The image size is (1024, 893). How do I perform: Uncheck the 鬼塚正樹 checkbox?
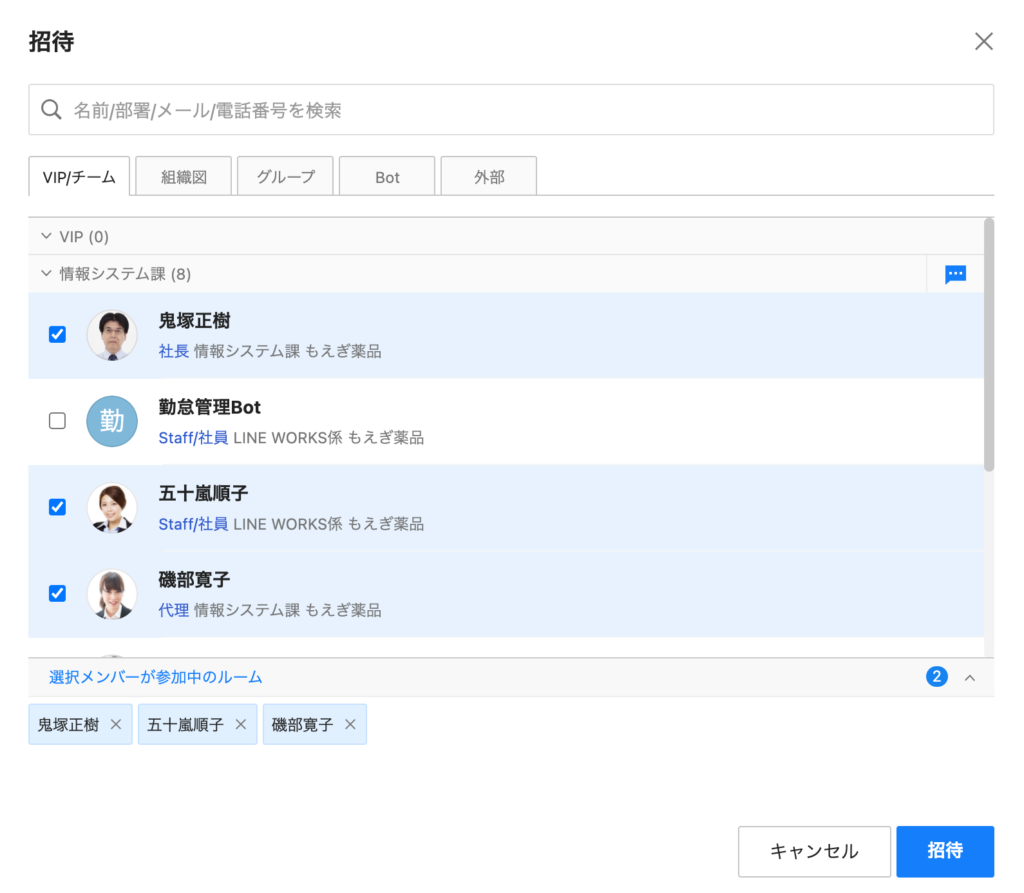[x=57, y=335]
